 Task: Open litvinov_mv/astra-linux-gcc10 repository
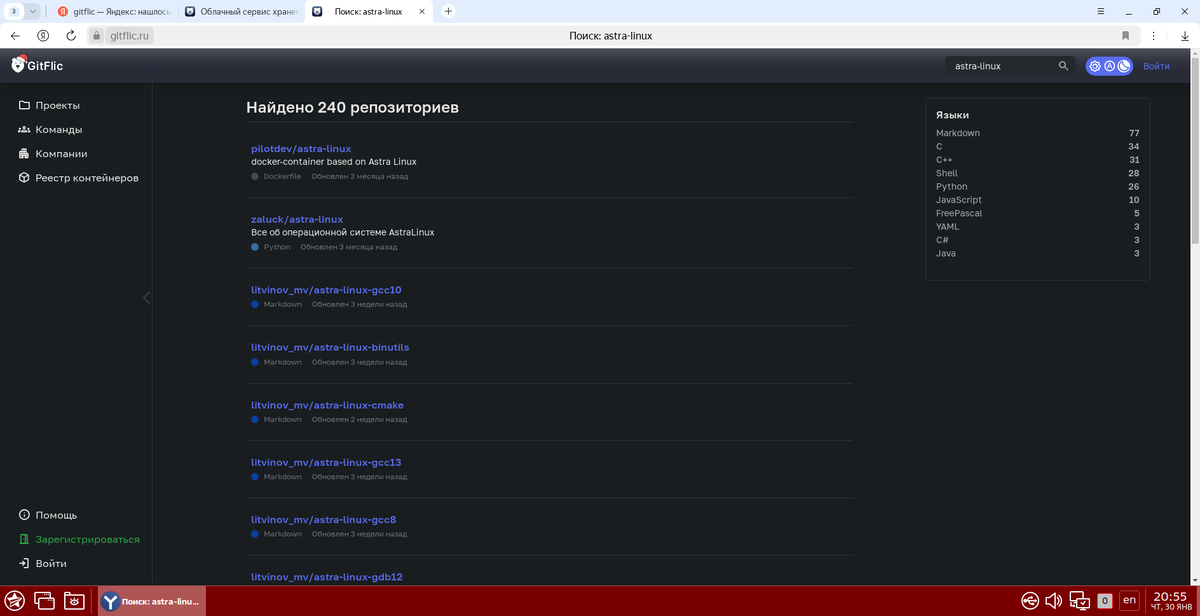[x=326, y=290]
